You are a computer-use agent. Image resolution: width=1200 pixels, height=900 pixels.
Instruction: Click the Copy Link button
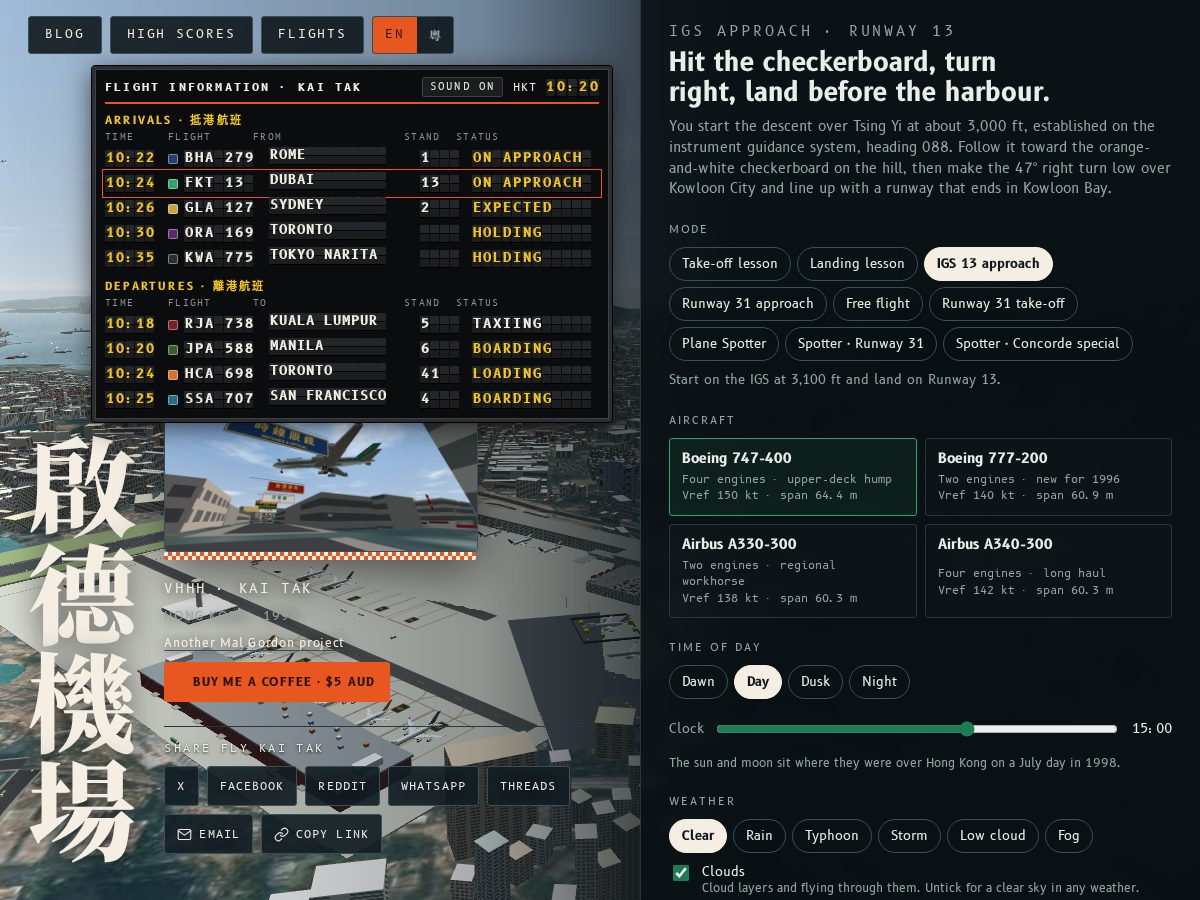tap(321, 834)
